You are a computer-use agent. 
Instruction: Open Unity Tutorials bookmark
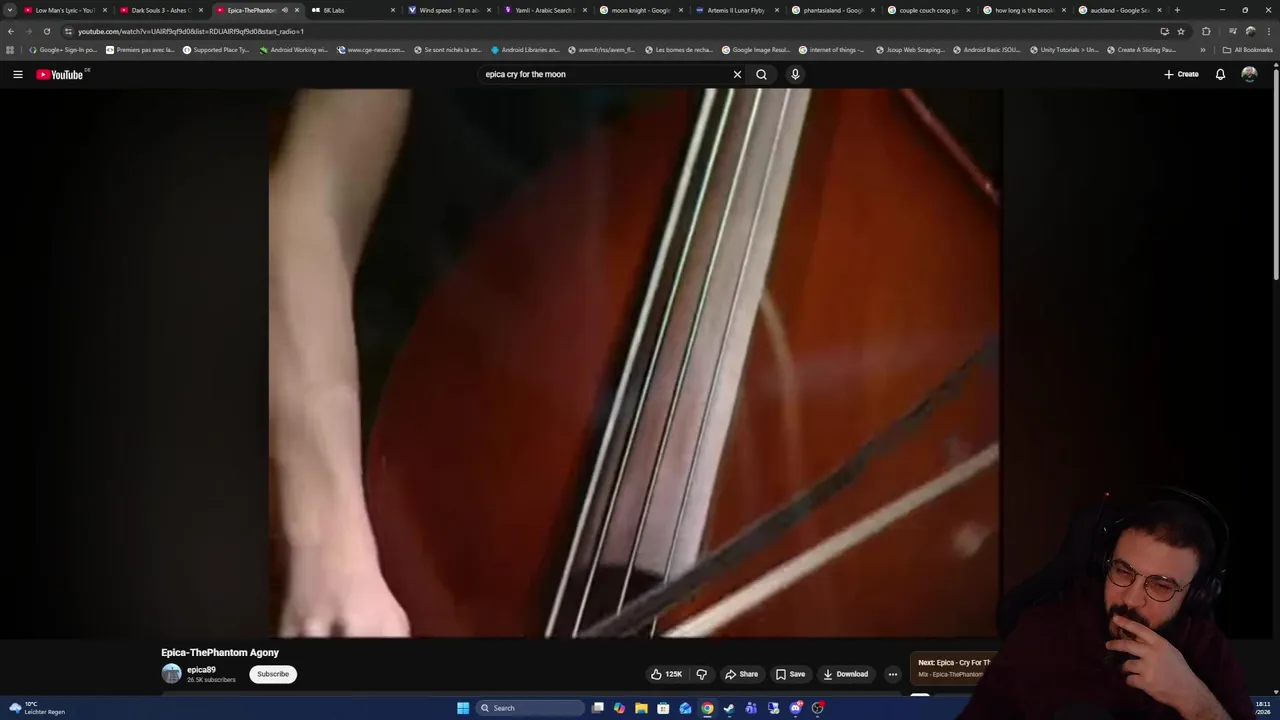coord(1063,49)
